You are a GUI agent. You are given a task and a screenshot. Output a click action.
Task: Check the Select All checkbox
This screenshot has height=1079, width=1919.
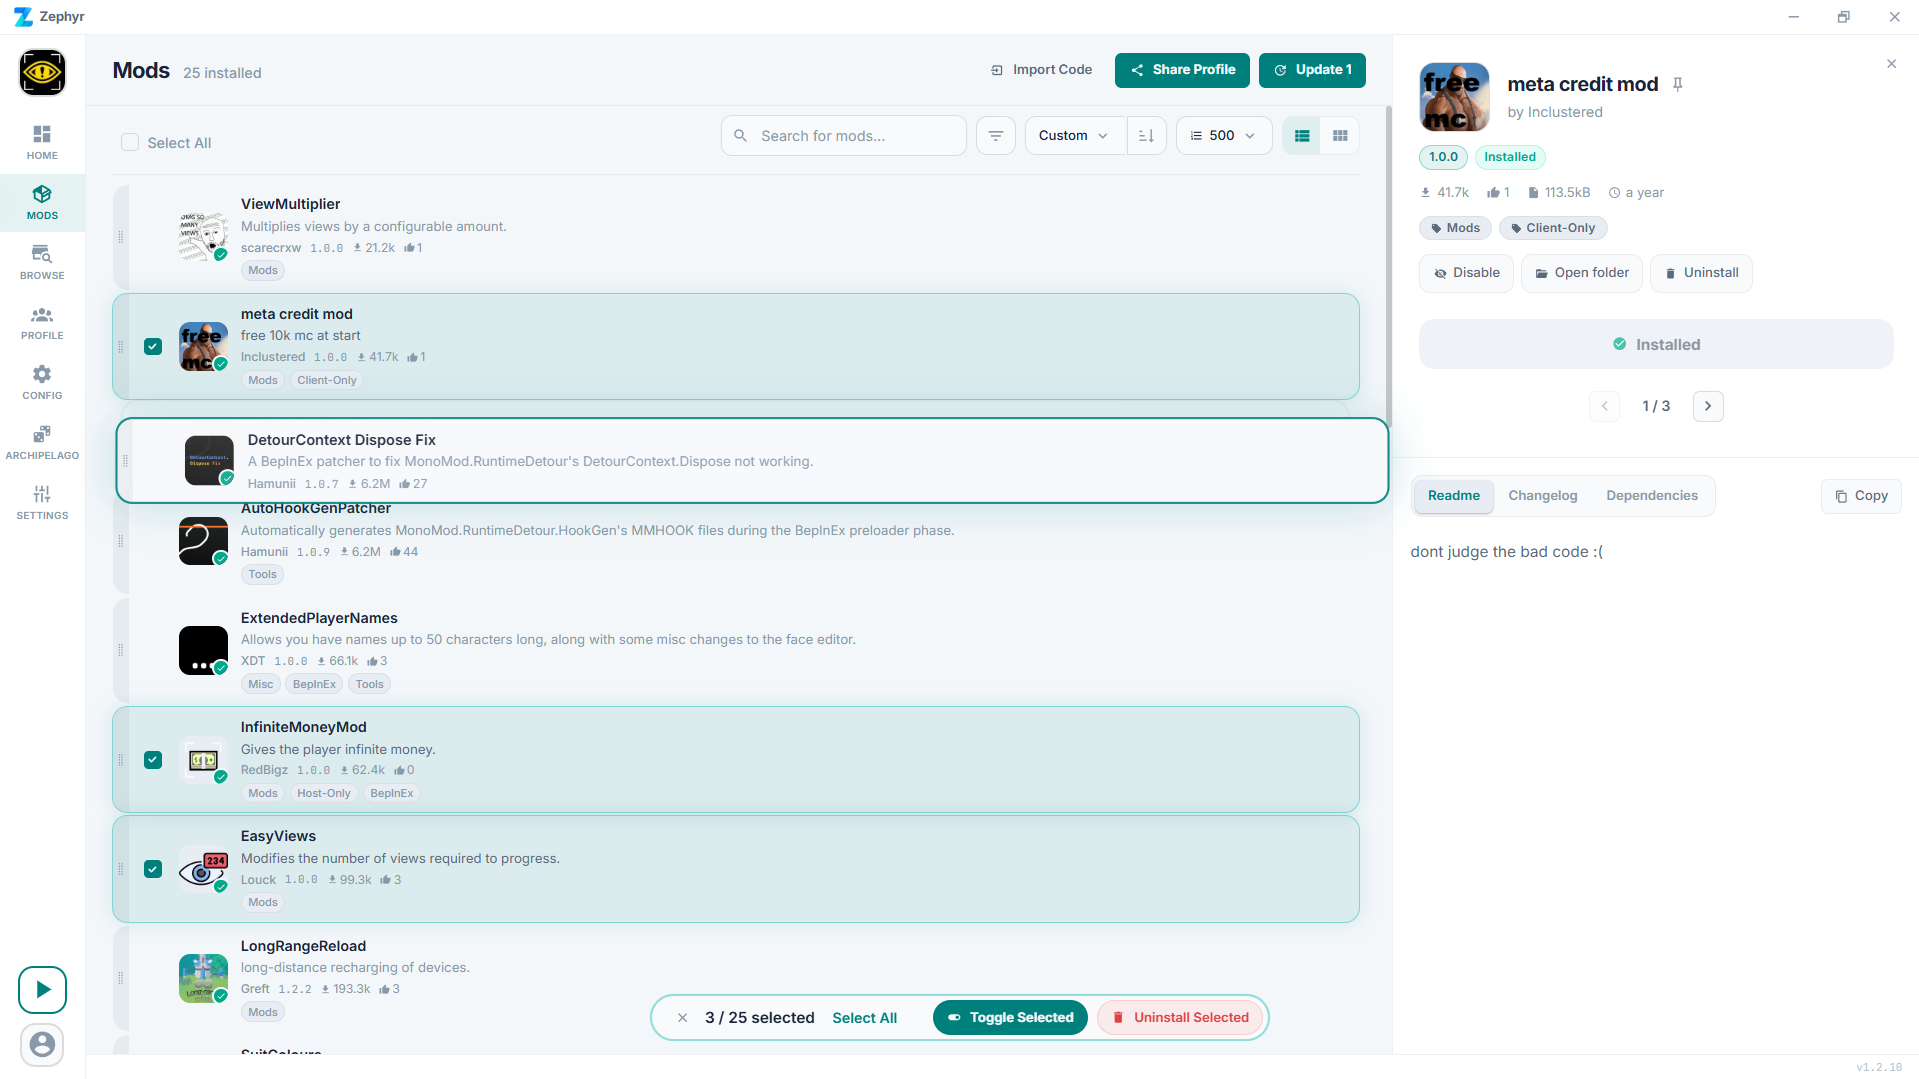(x=130, y=143)
